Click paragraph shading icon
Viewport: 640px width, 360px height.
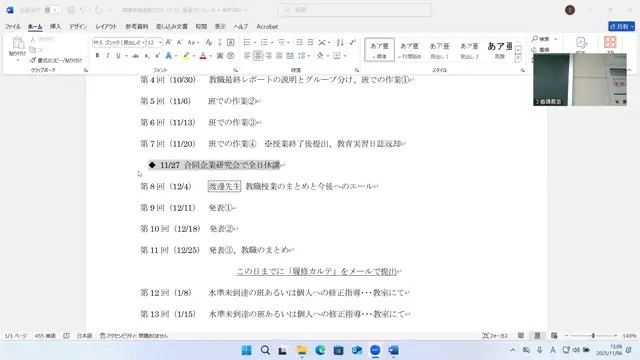[x=320, y=56]
